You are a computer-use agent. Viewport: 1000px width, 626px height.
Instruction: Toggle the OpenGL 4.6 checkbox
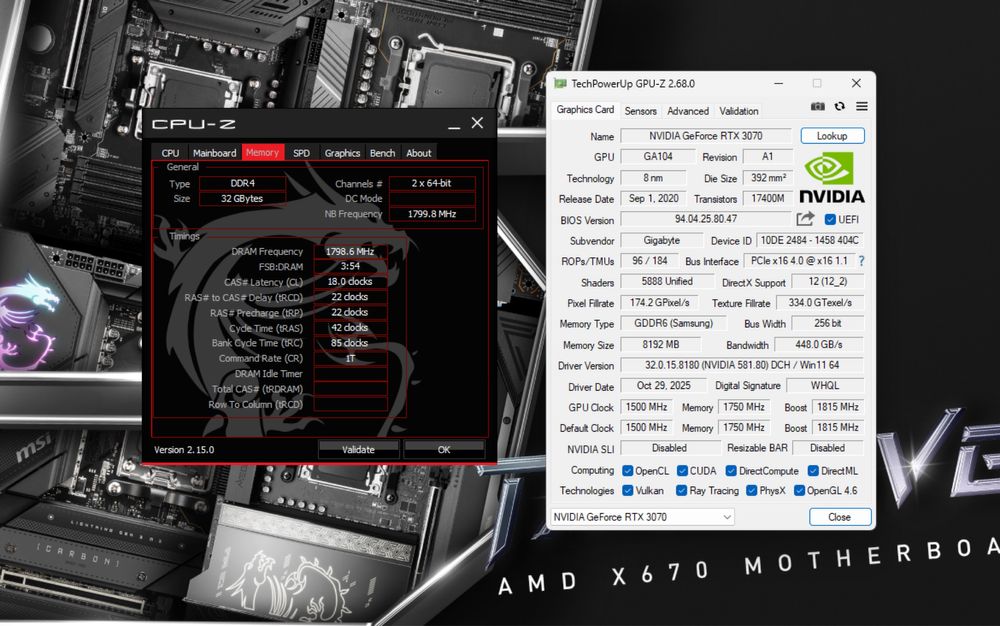click(799, 490)
